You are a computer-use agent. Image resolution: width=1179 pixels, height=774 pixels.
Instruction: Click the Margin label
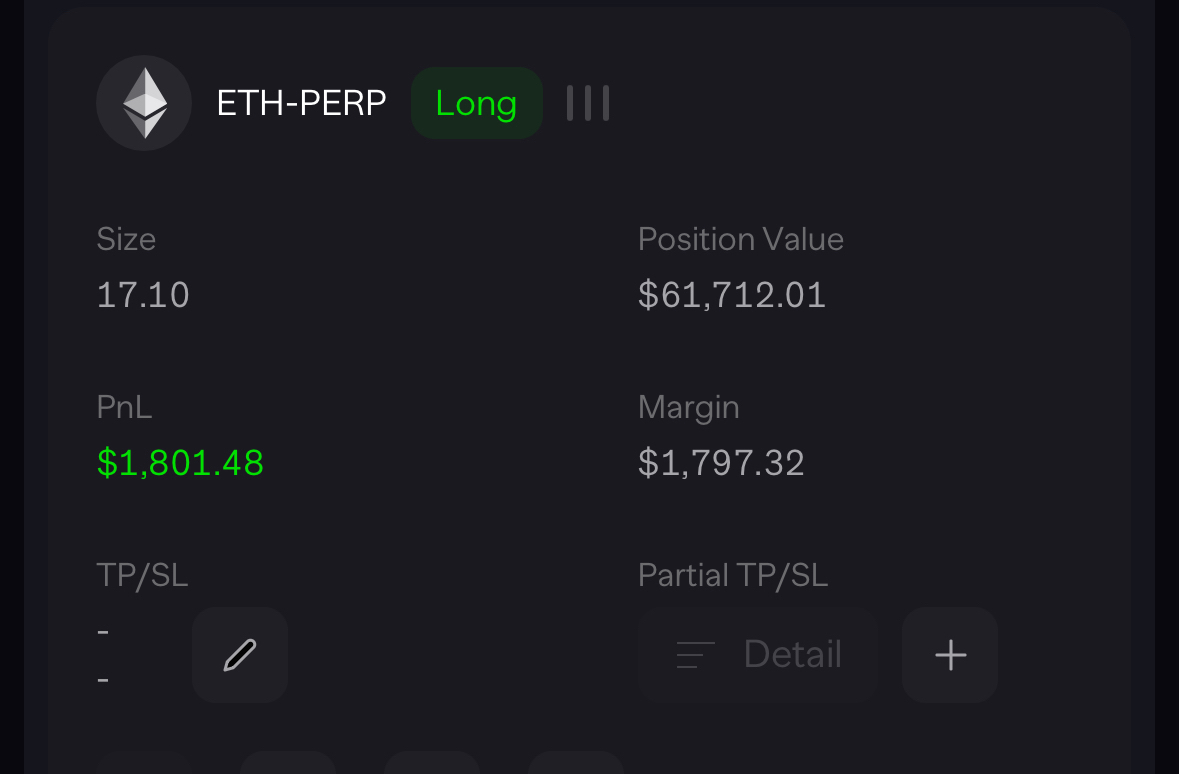pos(689,407)
